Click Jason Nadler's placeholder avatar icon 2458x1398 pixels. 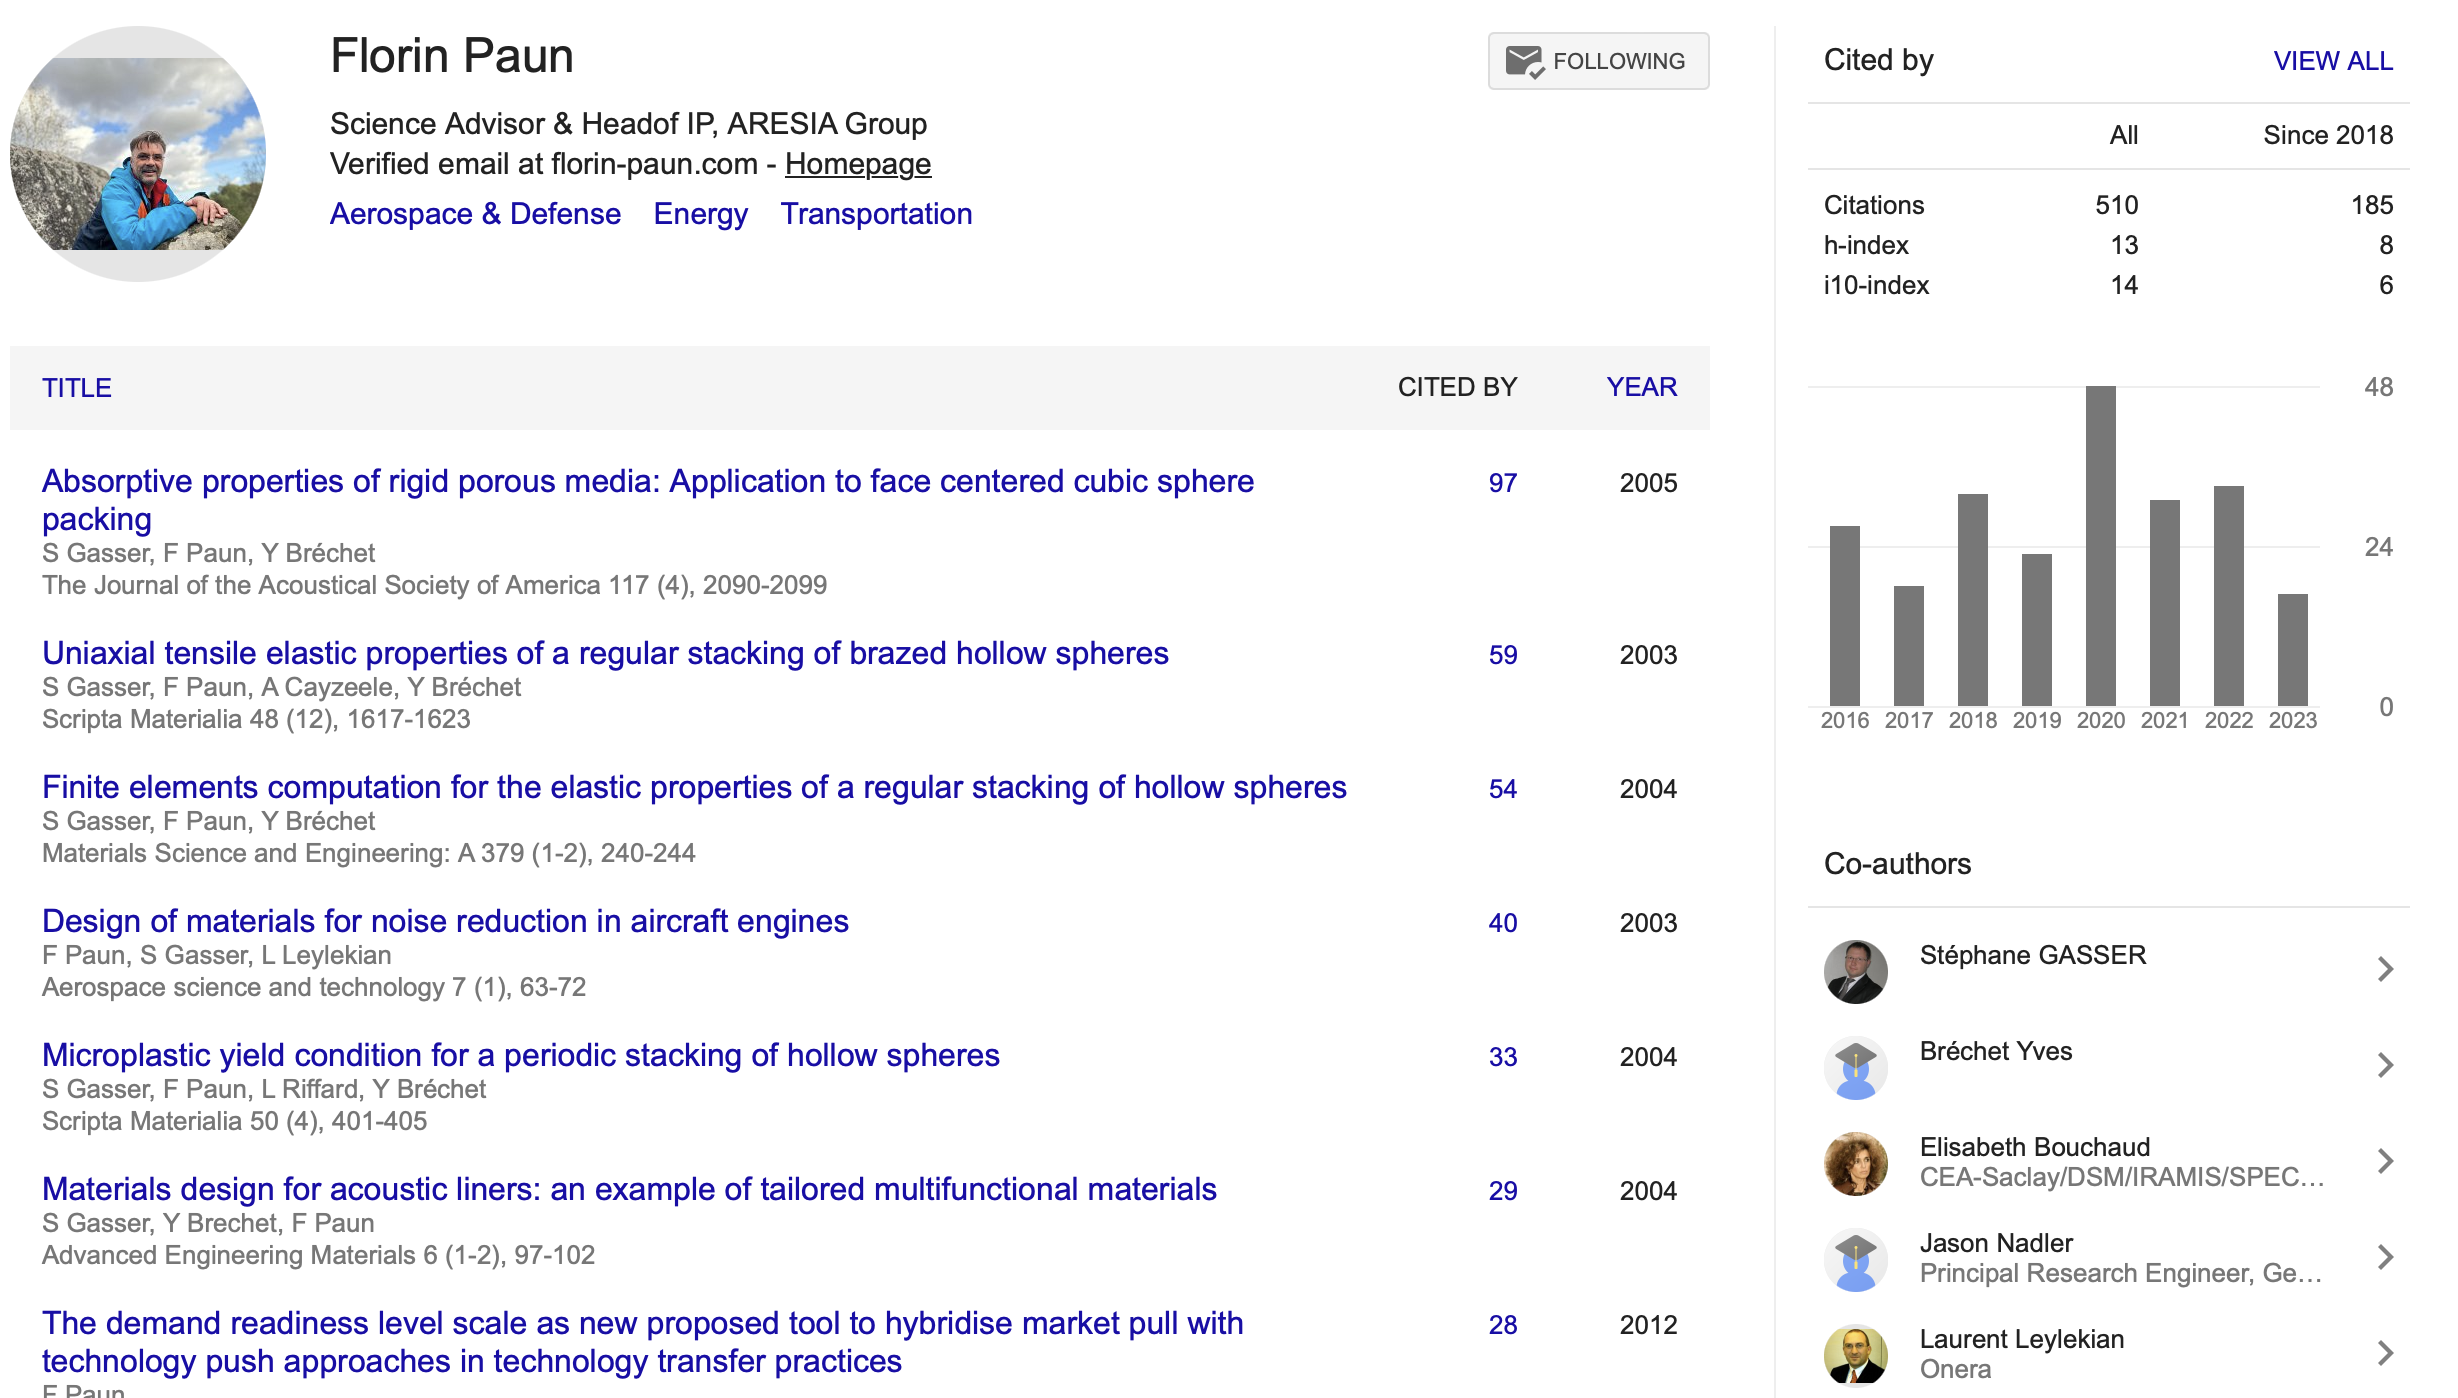pyautogui.click(x=1855, y=1259)
